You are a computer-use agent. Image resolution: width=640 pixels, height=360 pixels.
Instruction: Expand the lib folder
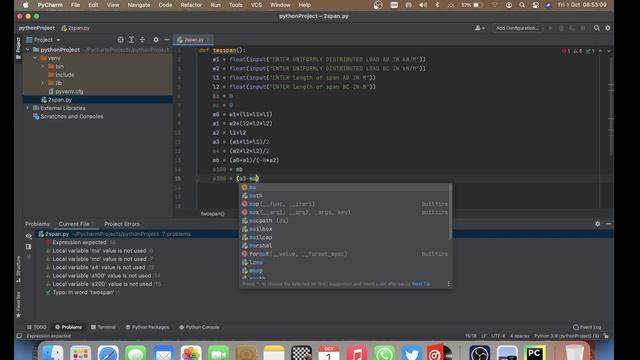click(43, 83)
